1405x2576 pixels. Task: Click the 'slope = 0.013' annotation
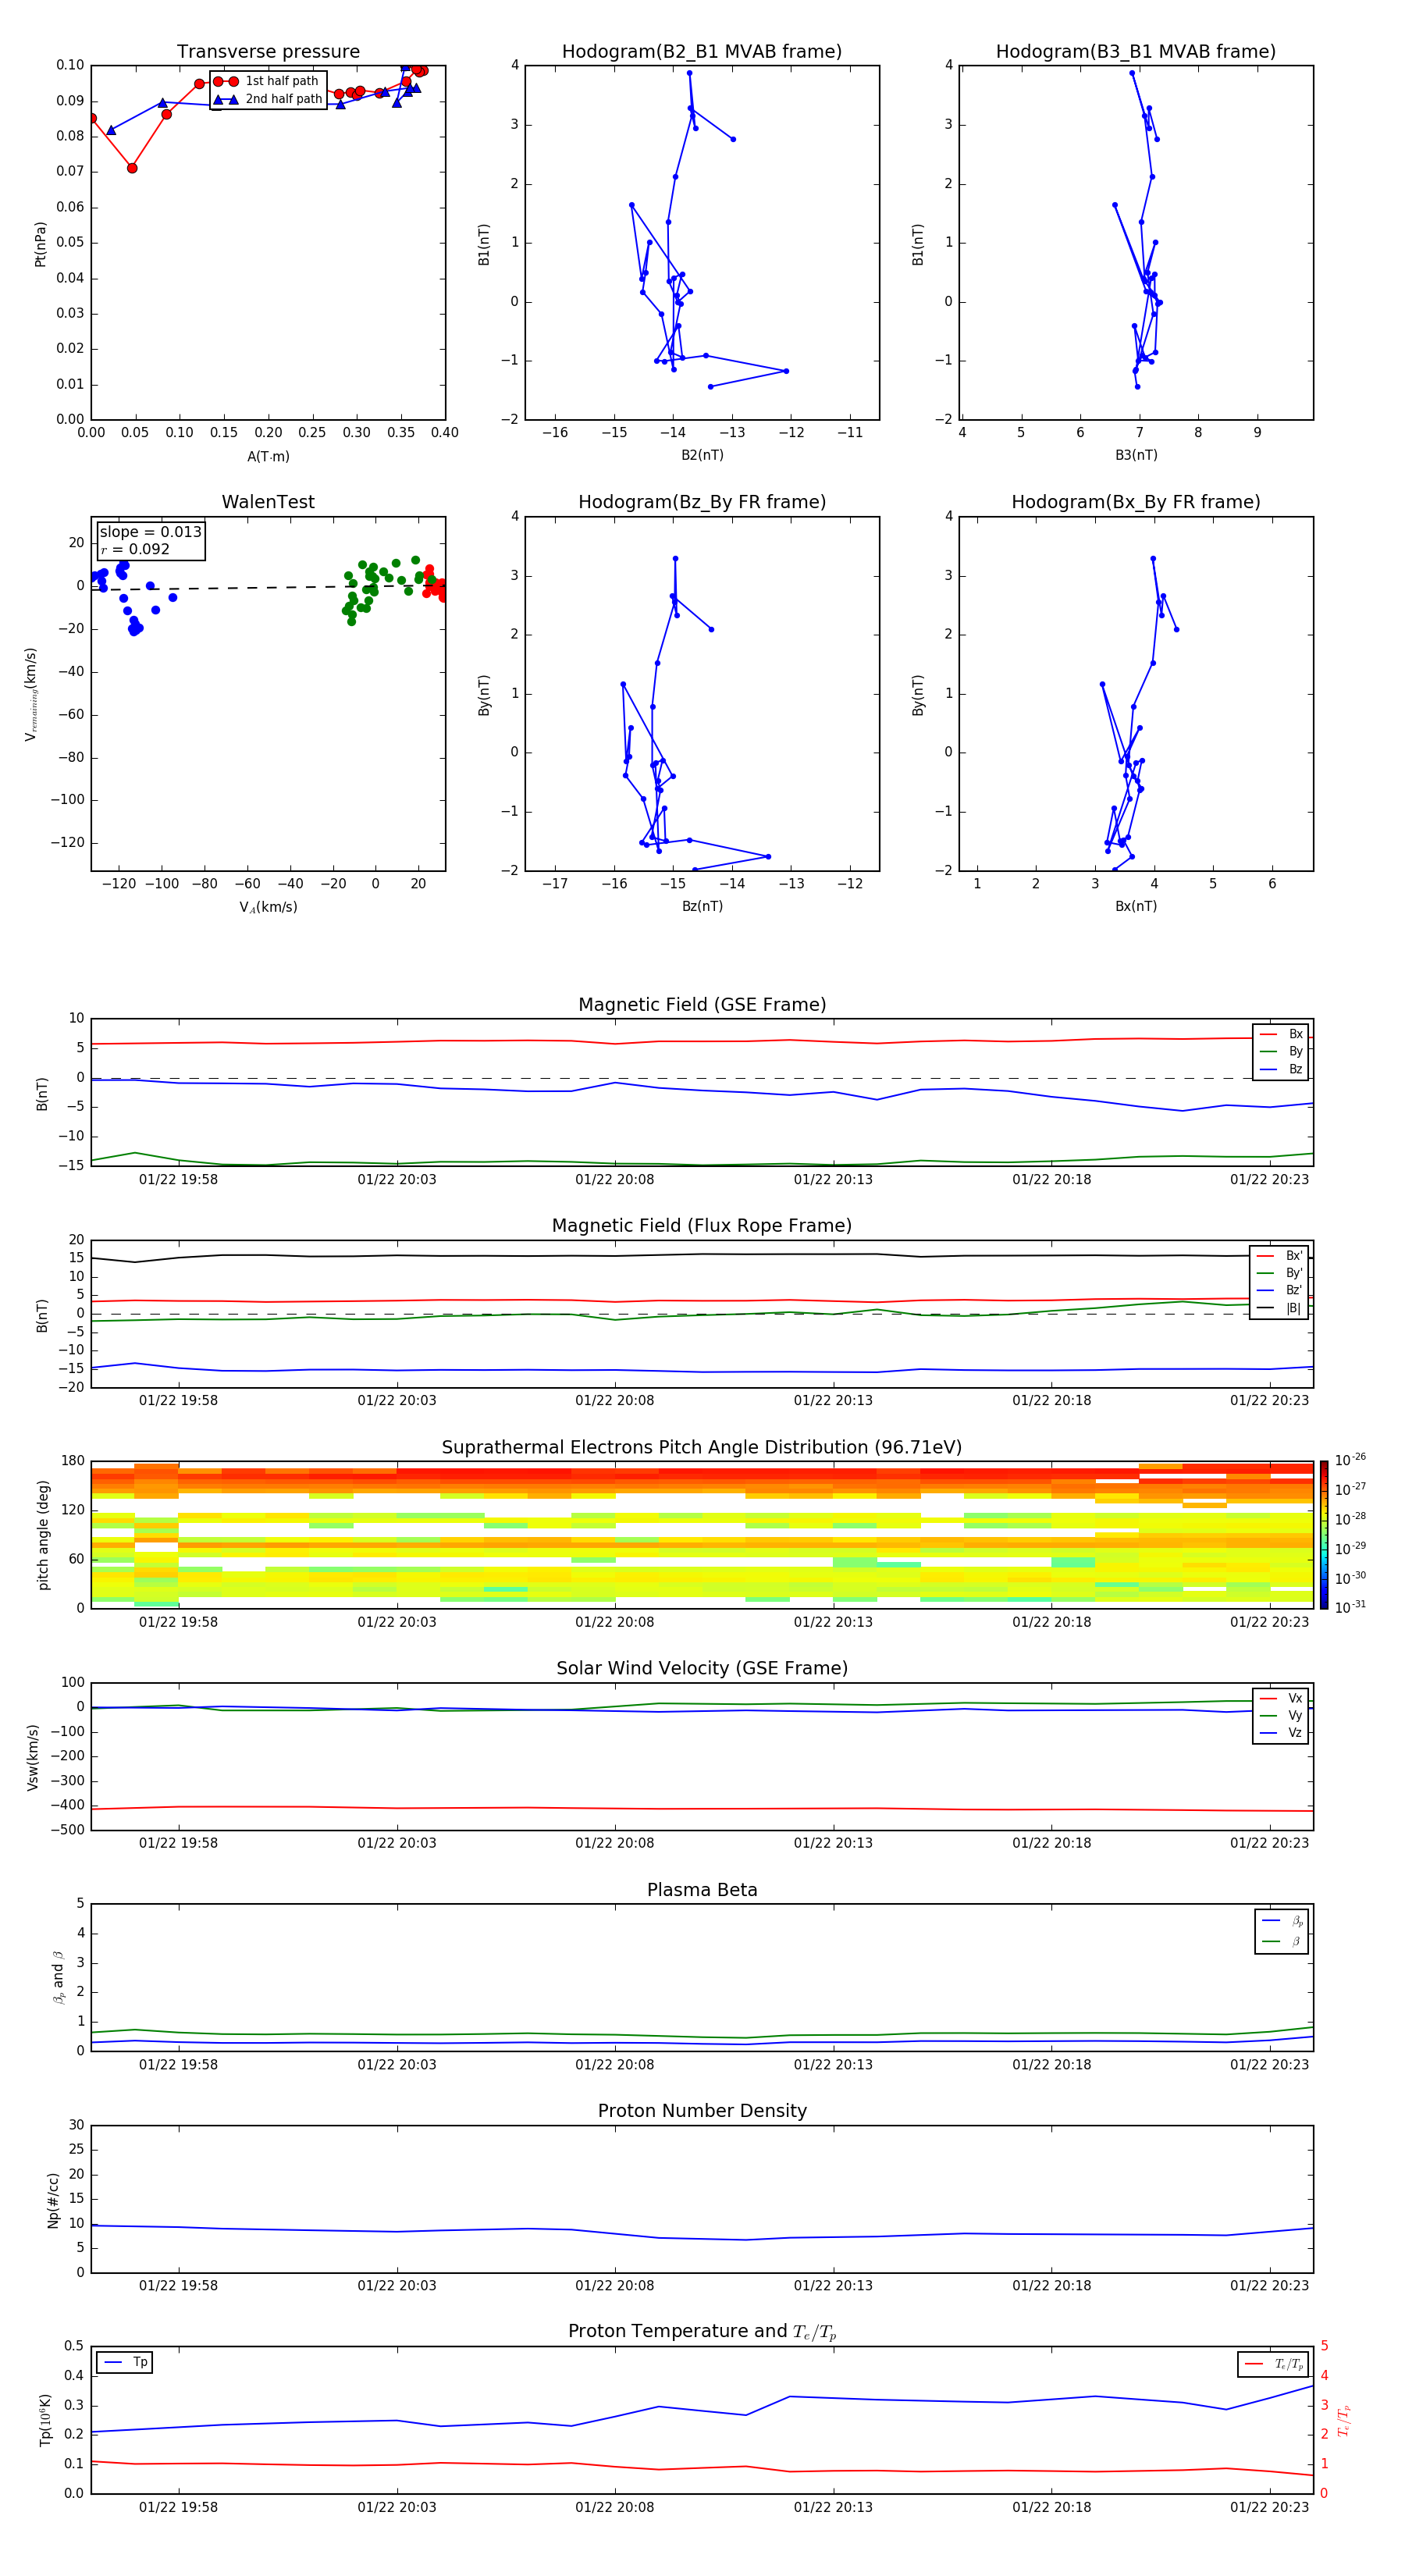coord(150,532)
